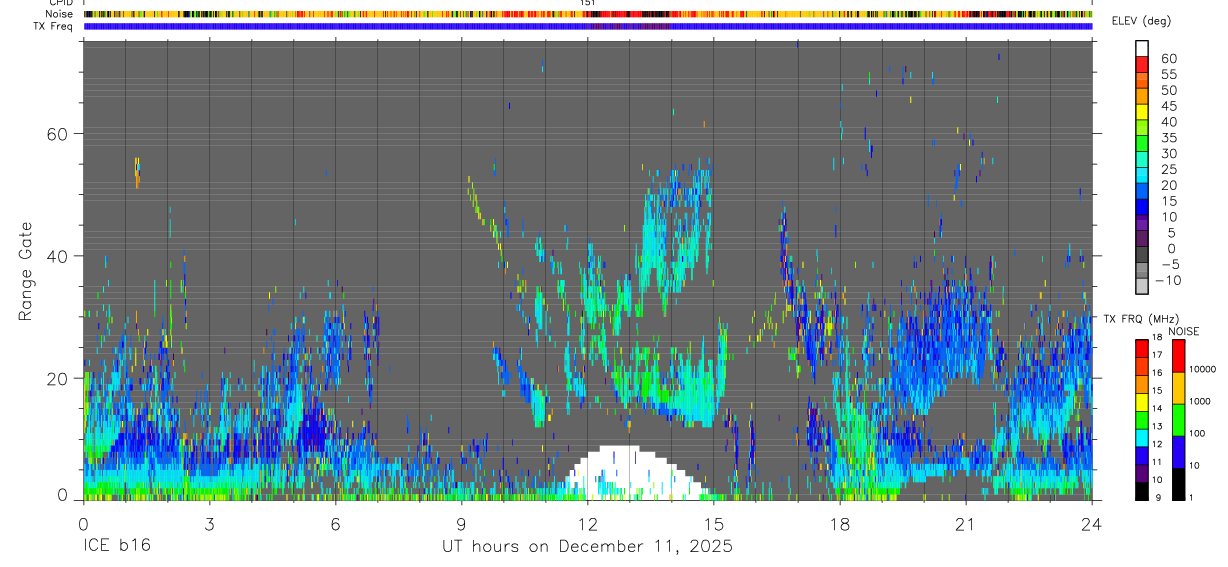Click the Range Gate axis label '40'

click(x=58, y=256)
